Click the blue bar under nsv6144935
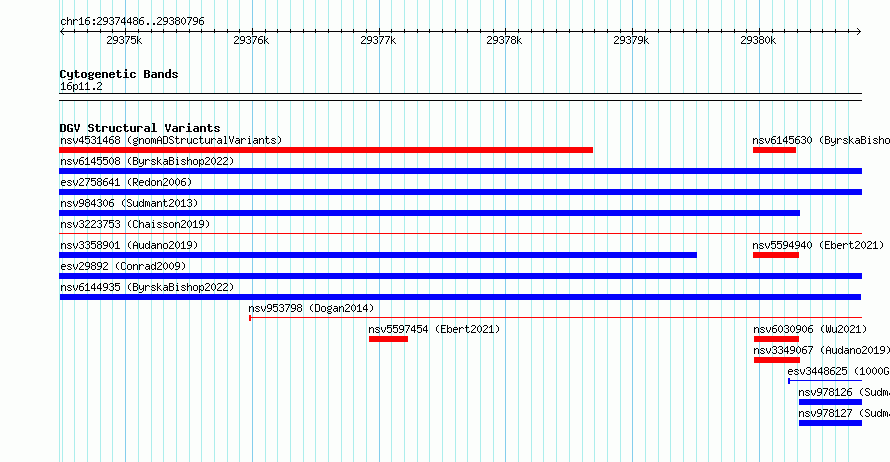Viewport: 890px width, 462px height. tap(460, 297)
